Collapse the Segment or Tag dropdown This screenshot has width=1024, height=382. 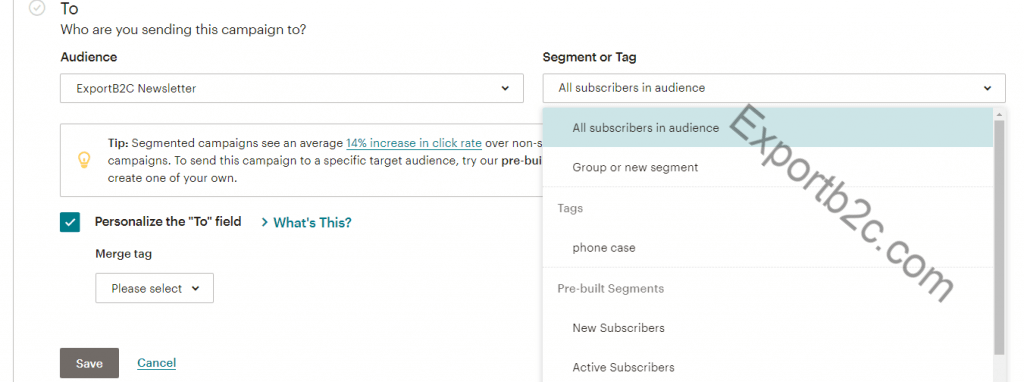(x=774, y=88)
